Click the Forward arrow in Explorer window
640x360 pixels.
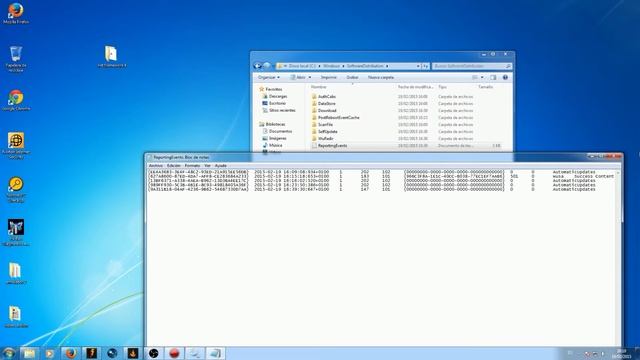click(x=267, y=66)
